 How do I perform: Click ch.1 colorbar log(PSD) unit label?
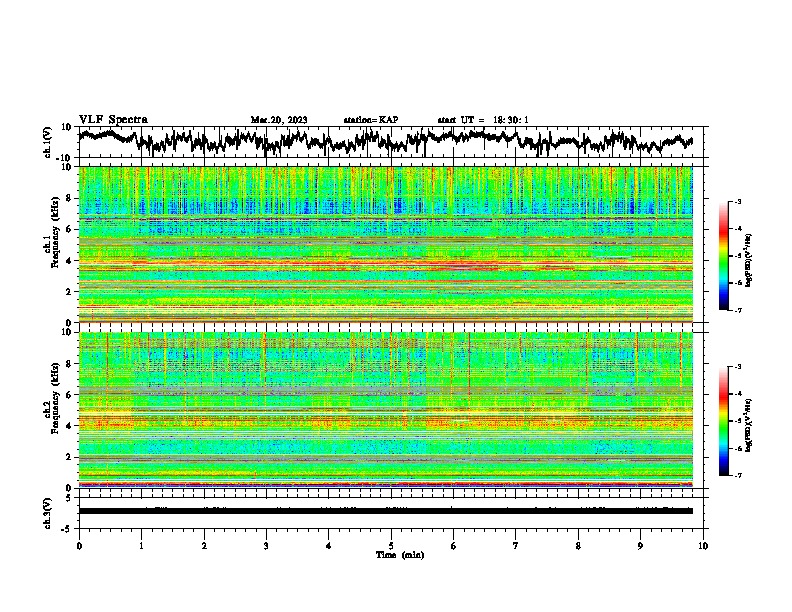[x=749, y=260]
